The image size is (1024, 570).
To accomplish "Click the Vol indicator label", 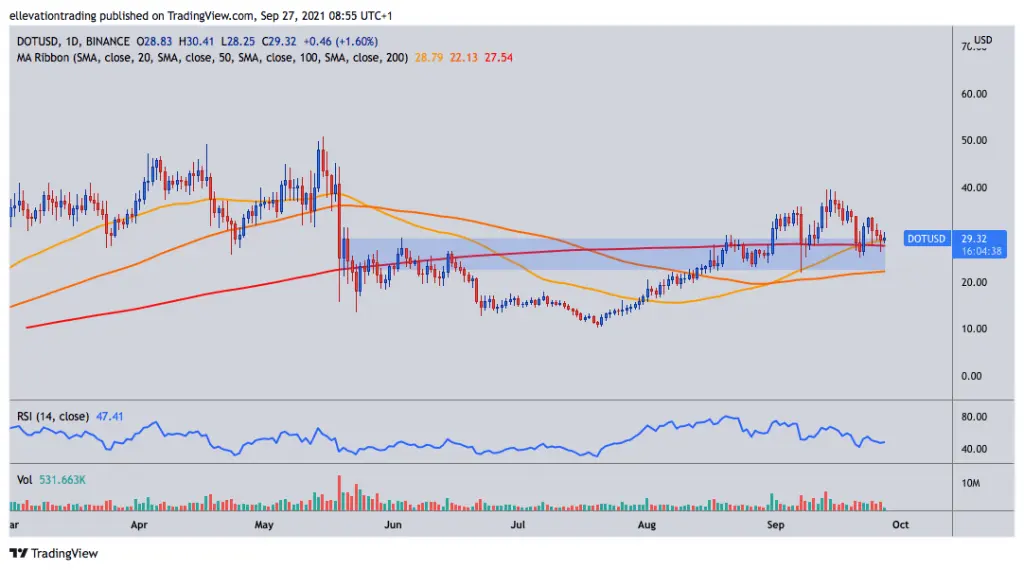I will pos(24,480).
